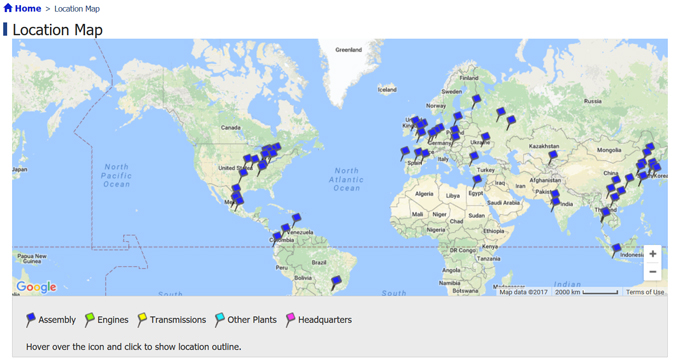This screenshot has width=674, height=362.
Task: Click the Google logo on the map
Action: point(37,287)
